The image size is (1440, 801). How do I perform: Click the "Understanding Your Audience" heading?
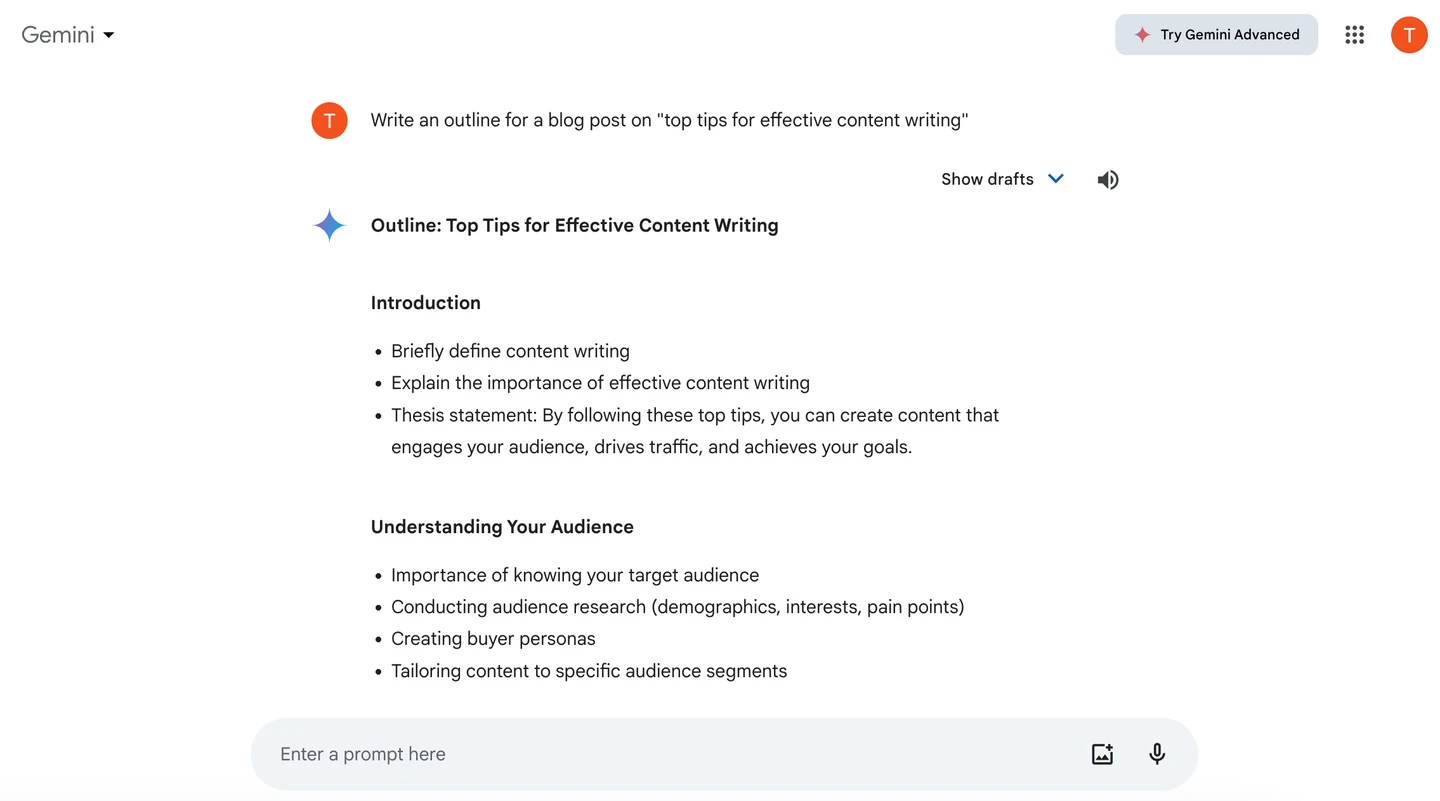pyautogui.click(x=502, y=527)
